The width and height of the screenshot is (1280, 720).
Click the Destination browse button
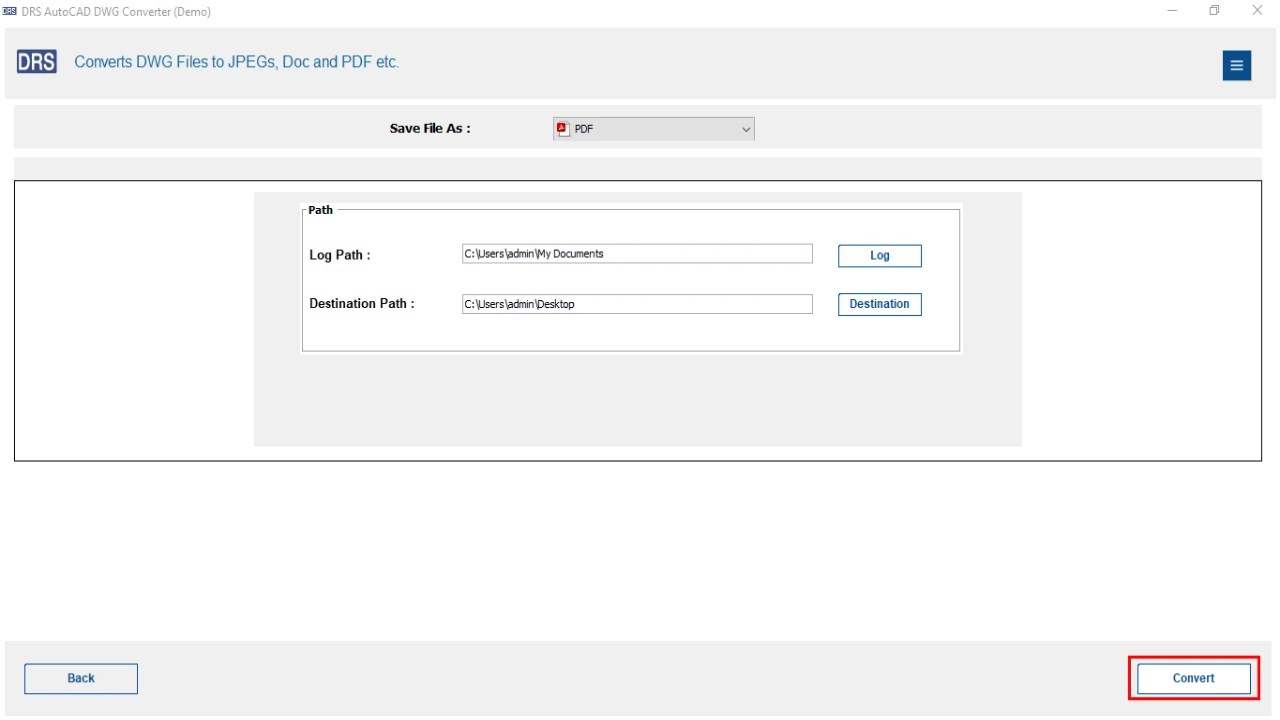[x=880, y=304]
